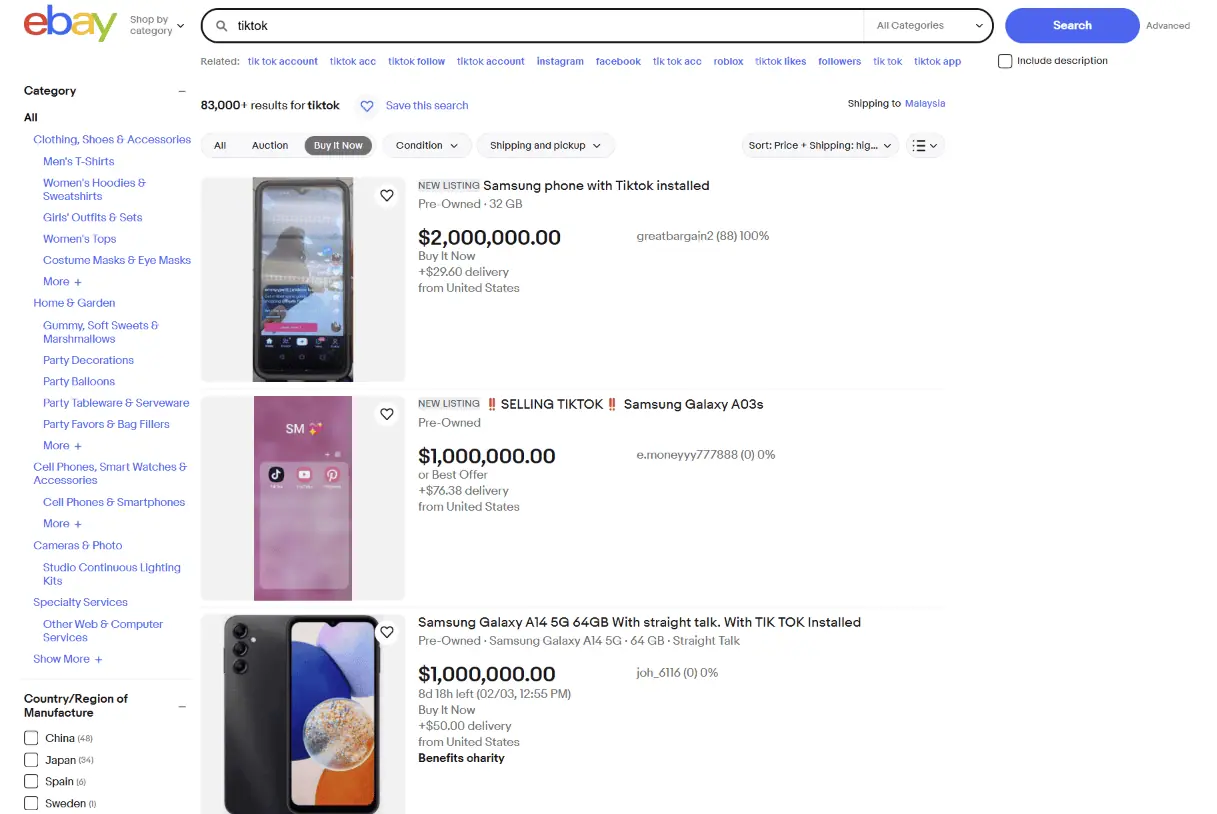1217x814 pixels.
Task: Click heart icon on Samsung Galaxy A14 5G listing
Action: (x=387, y=632)
